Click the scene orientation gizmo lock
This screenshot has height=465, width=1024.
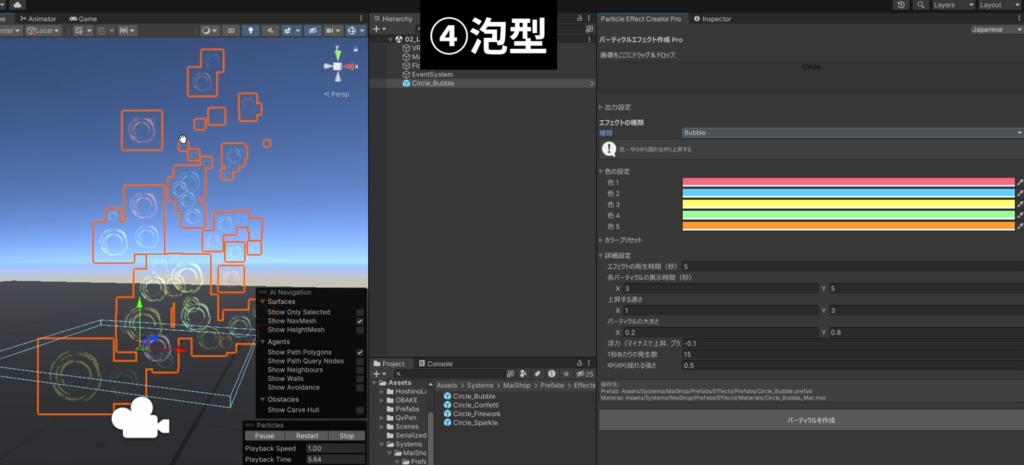355,50
